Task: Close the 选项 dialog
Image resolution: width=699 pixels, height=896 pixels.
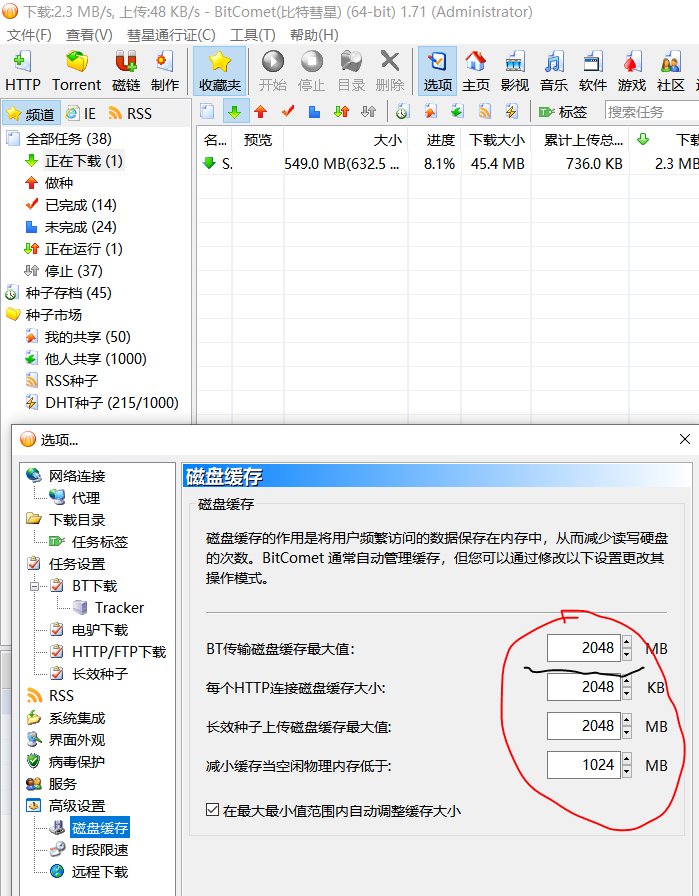Action: [685, 439]
